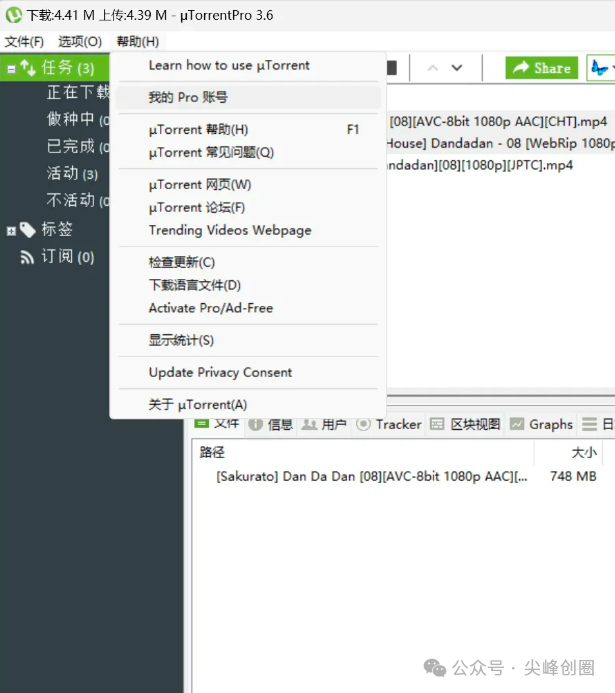Select 不活动 sidebar category
The width and height of the screenshot is (615, 693).
point(78,200)
